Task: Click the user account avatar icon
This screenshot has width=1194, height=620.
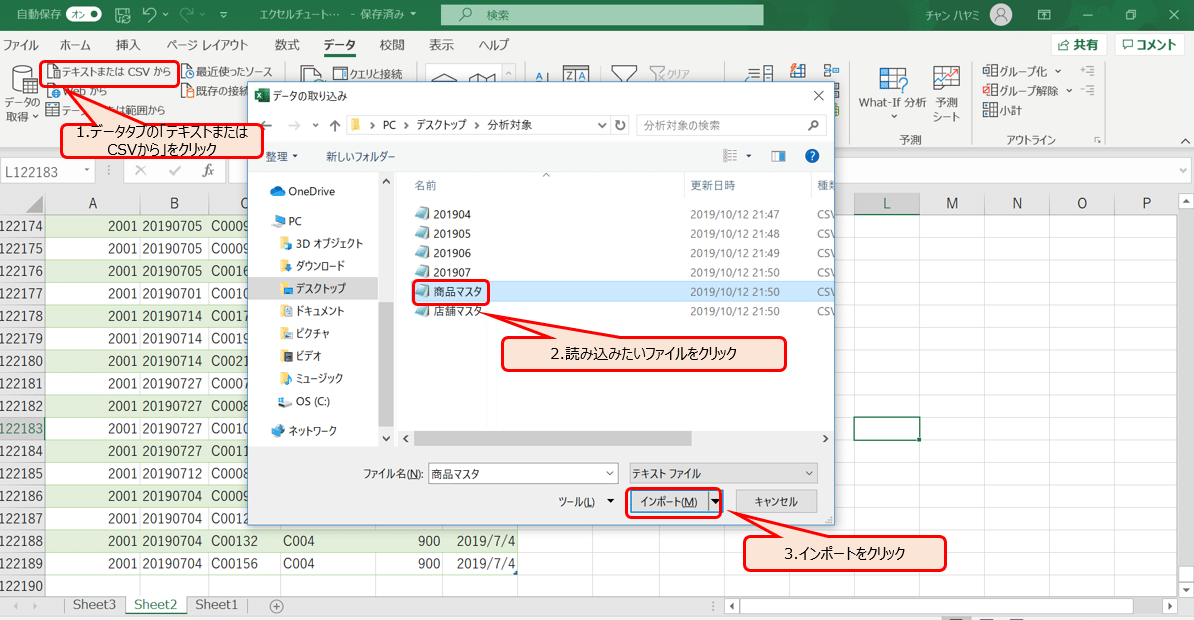Action: (x=1001, y=14)
